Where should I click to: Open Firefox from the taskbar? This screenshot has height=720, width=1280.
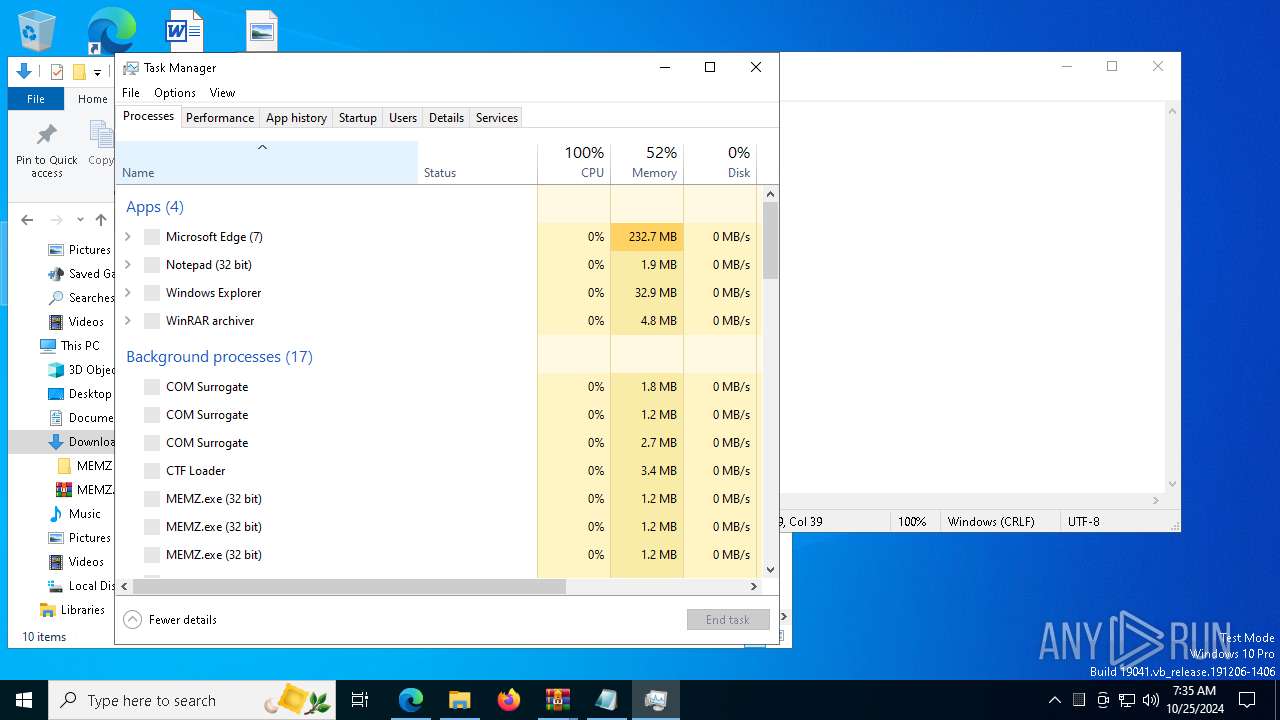(x=508, y=700)
